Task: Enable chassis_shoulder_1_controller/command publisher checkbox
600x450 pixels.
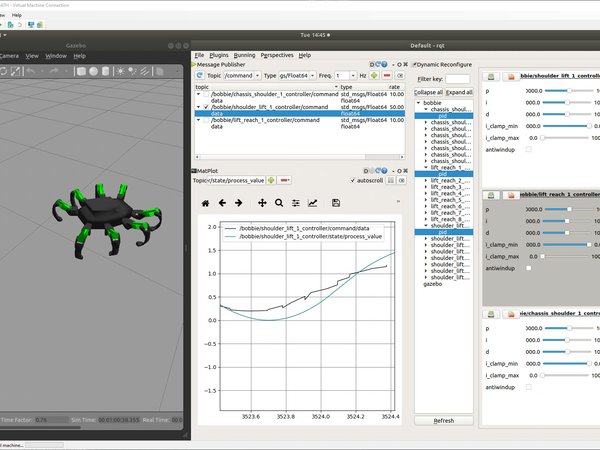Action: [206, 94]
